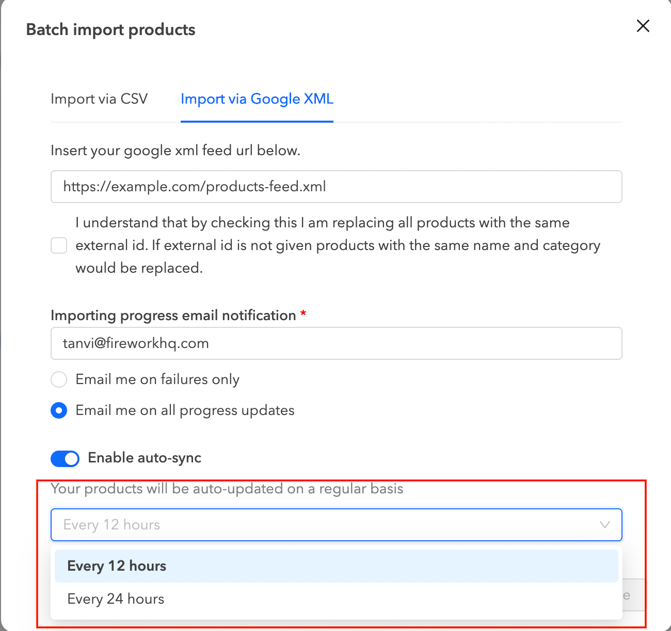
Task: Click the "Enable auto-sync" label text
Action: point(144,458)
